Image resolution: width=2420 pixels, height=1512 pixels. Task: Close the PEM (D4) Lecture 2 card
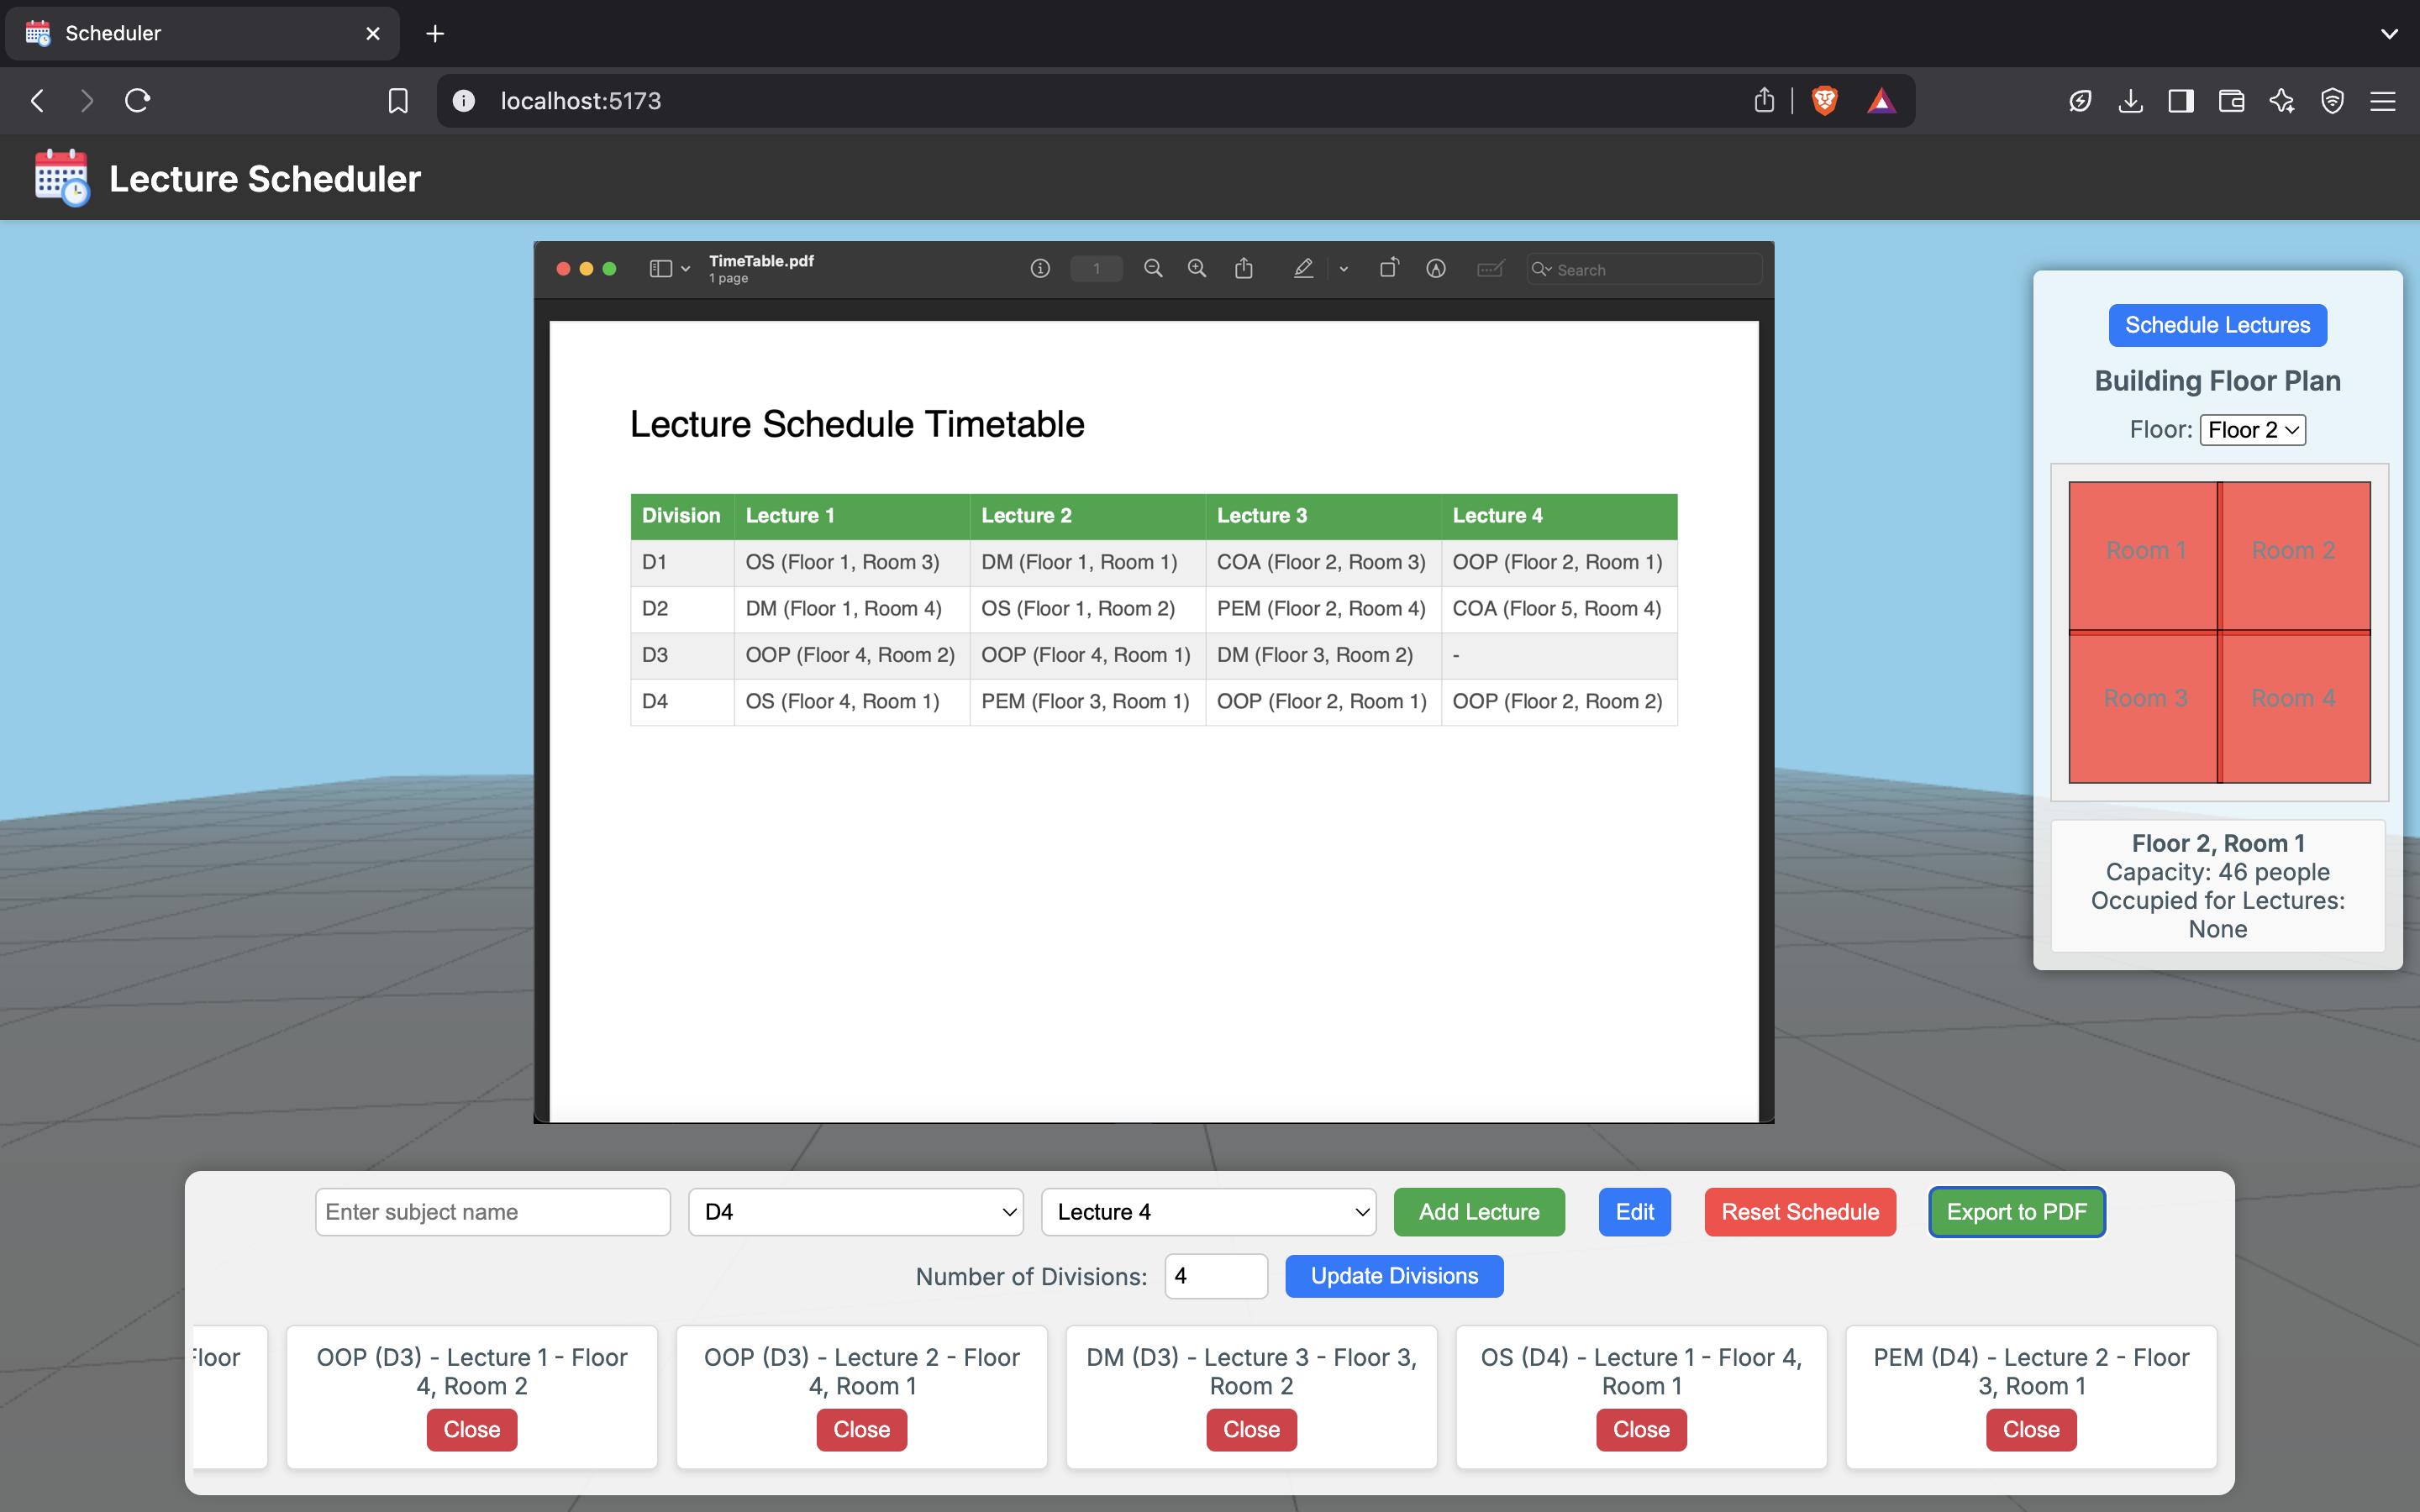pyautogui.click(x=2030, y=1429)
